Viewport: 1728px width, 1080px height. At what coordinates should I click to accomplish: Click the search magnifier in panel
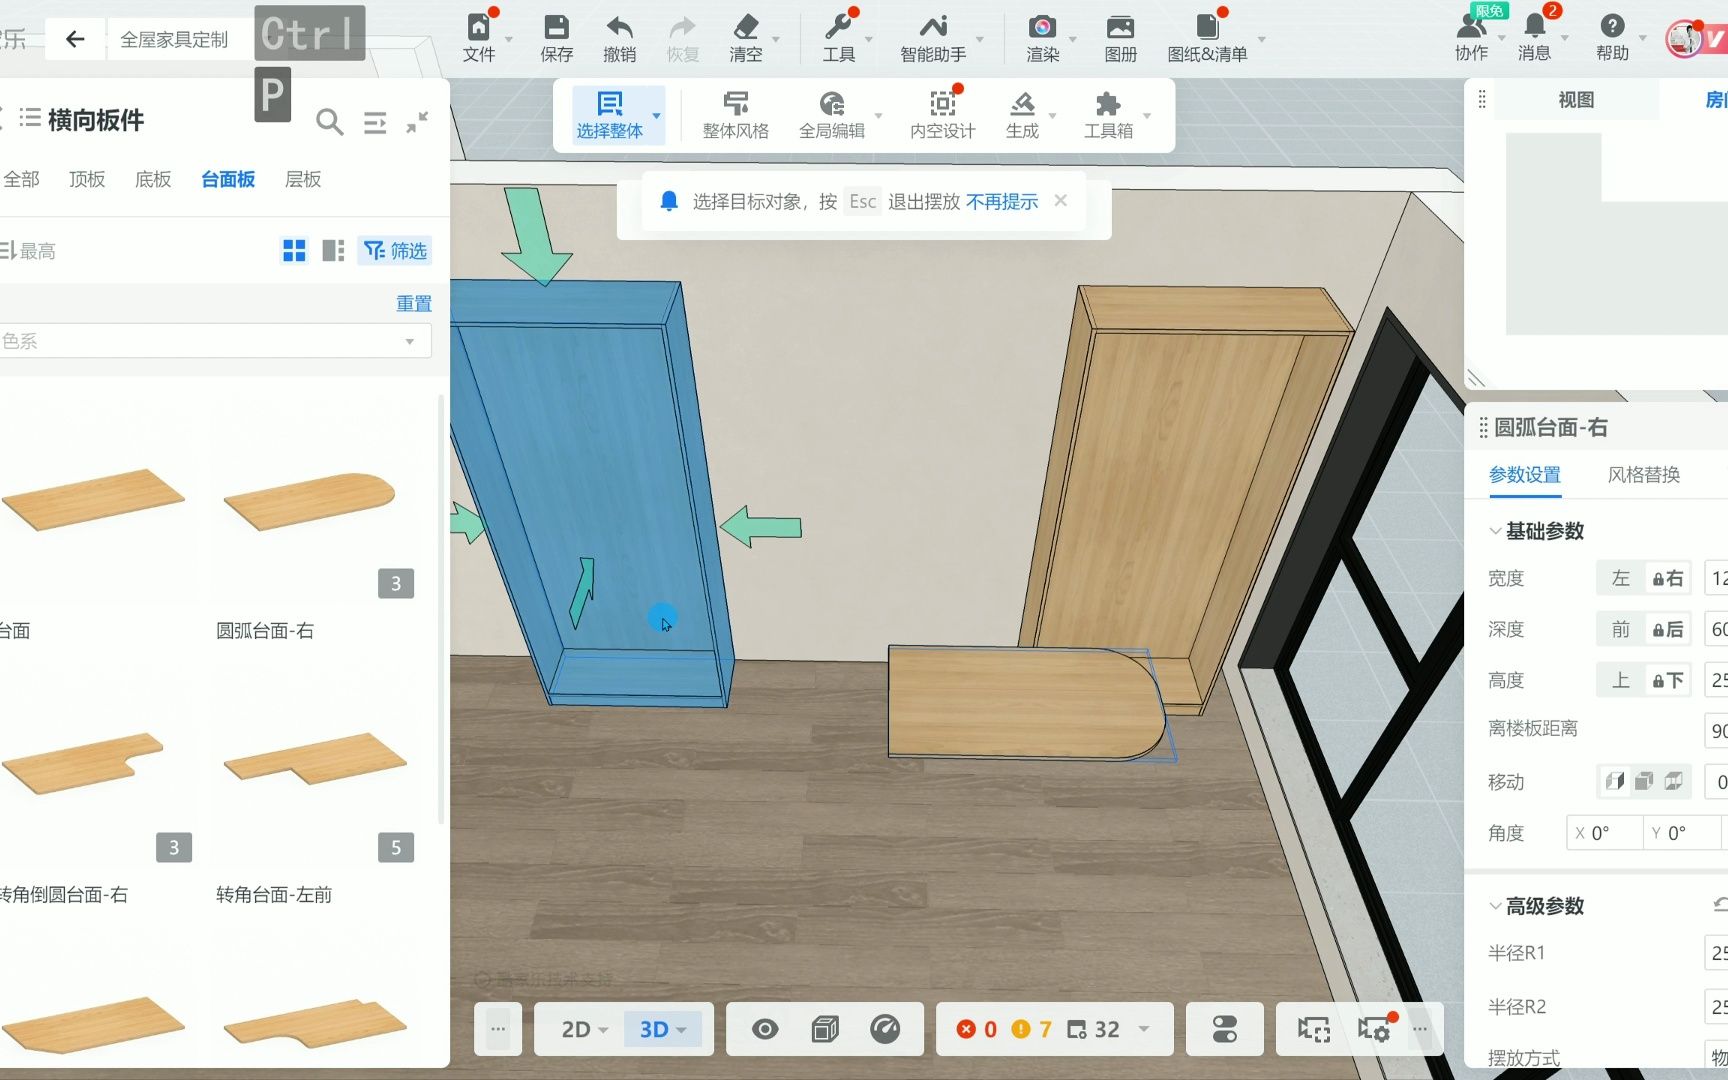(329, 122)
